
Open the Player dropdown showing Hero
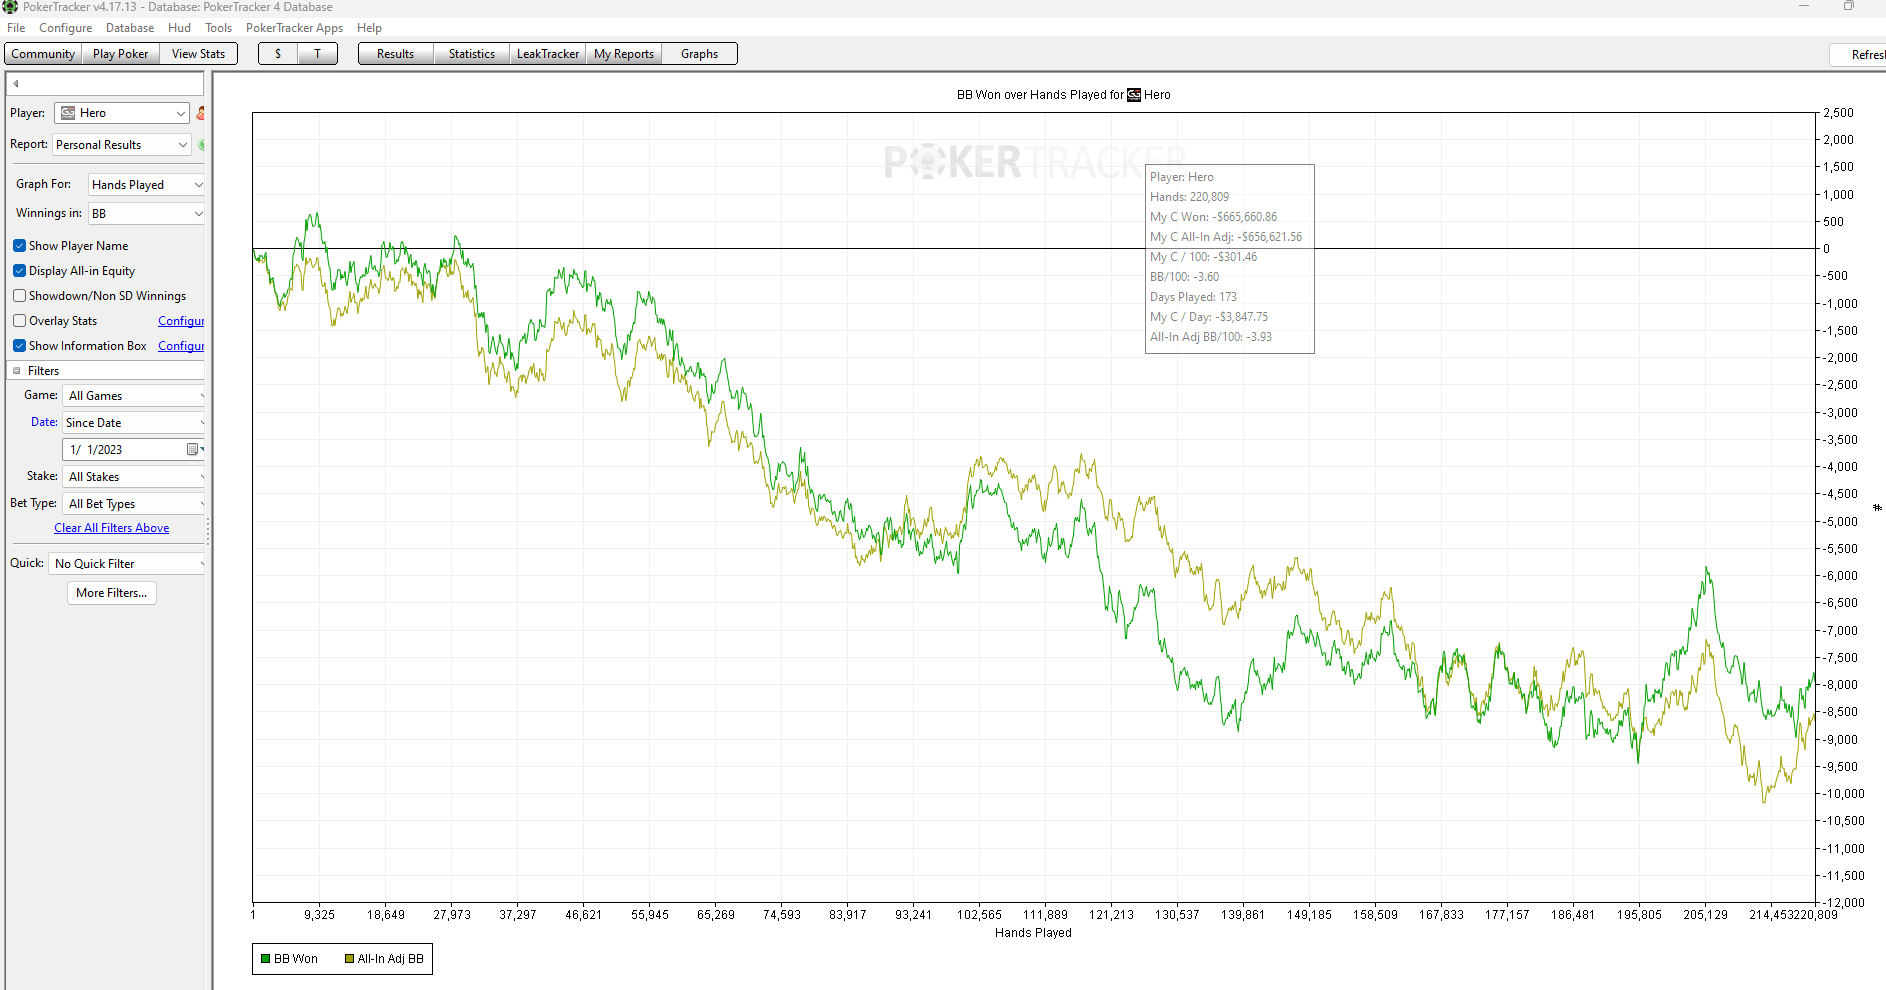coord(122,113)
